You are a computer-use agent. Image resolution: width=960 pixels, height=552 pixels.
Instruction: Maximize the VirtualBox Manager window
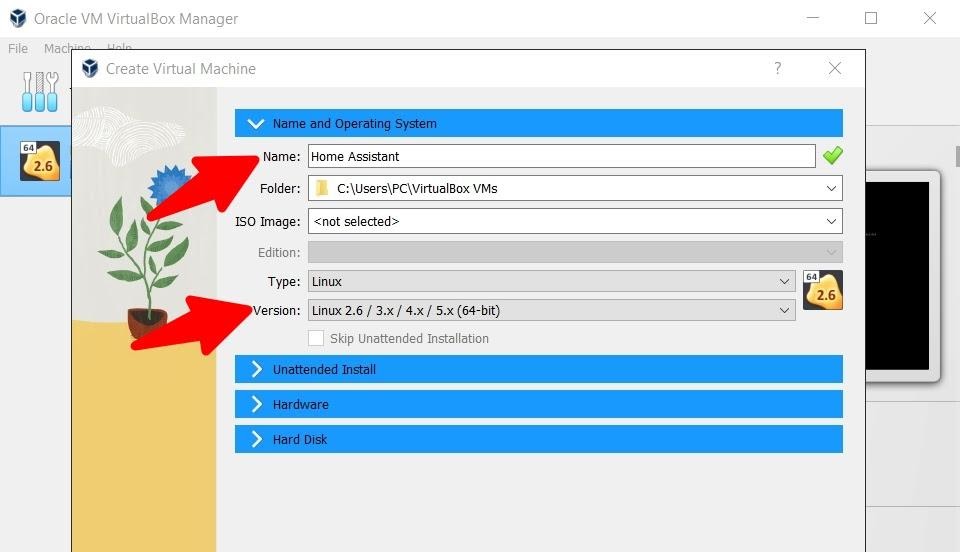[871, 18]
